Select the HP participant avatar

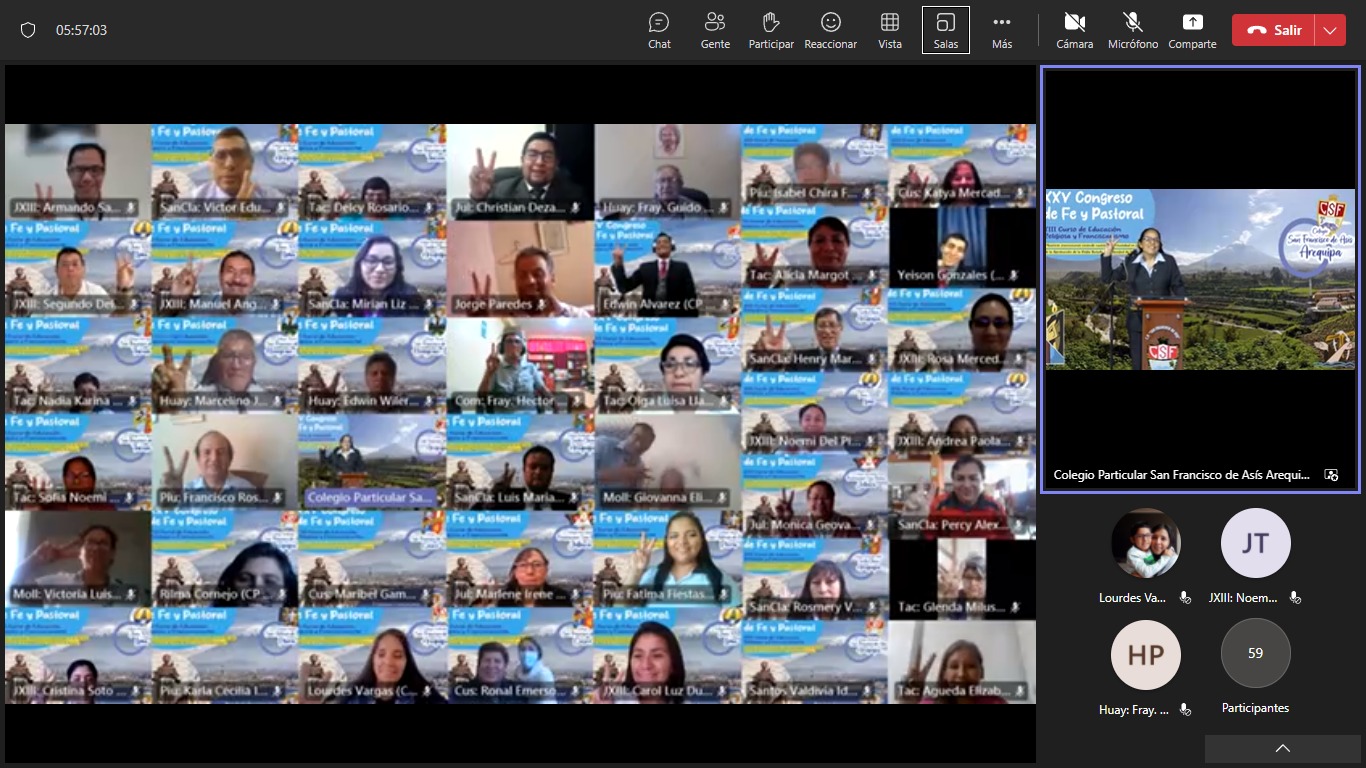tap(1145, 655)
